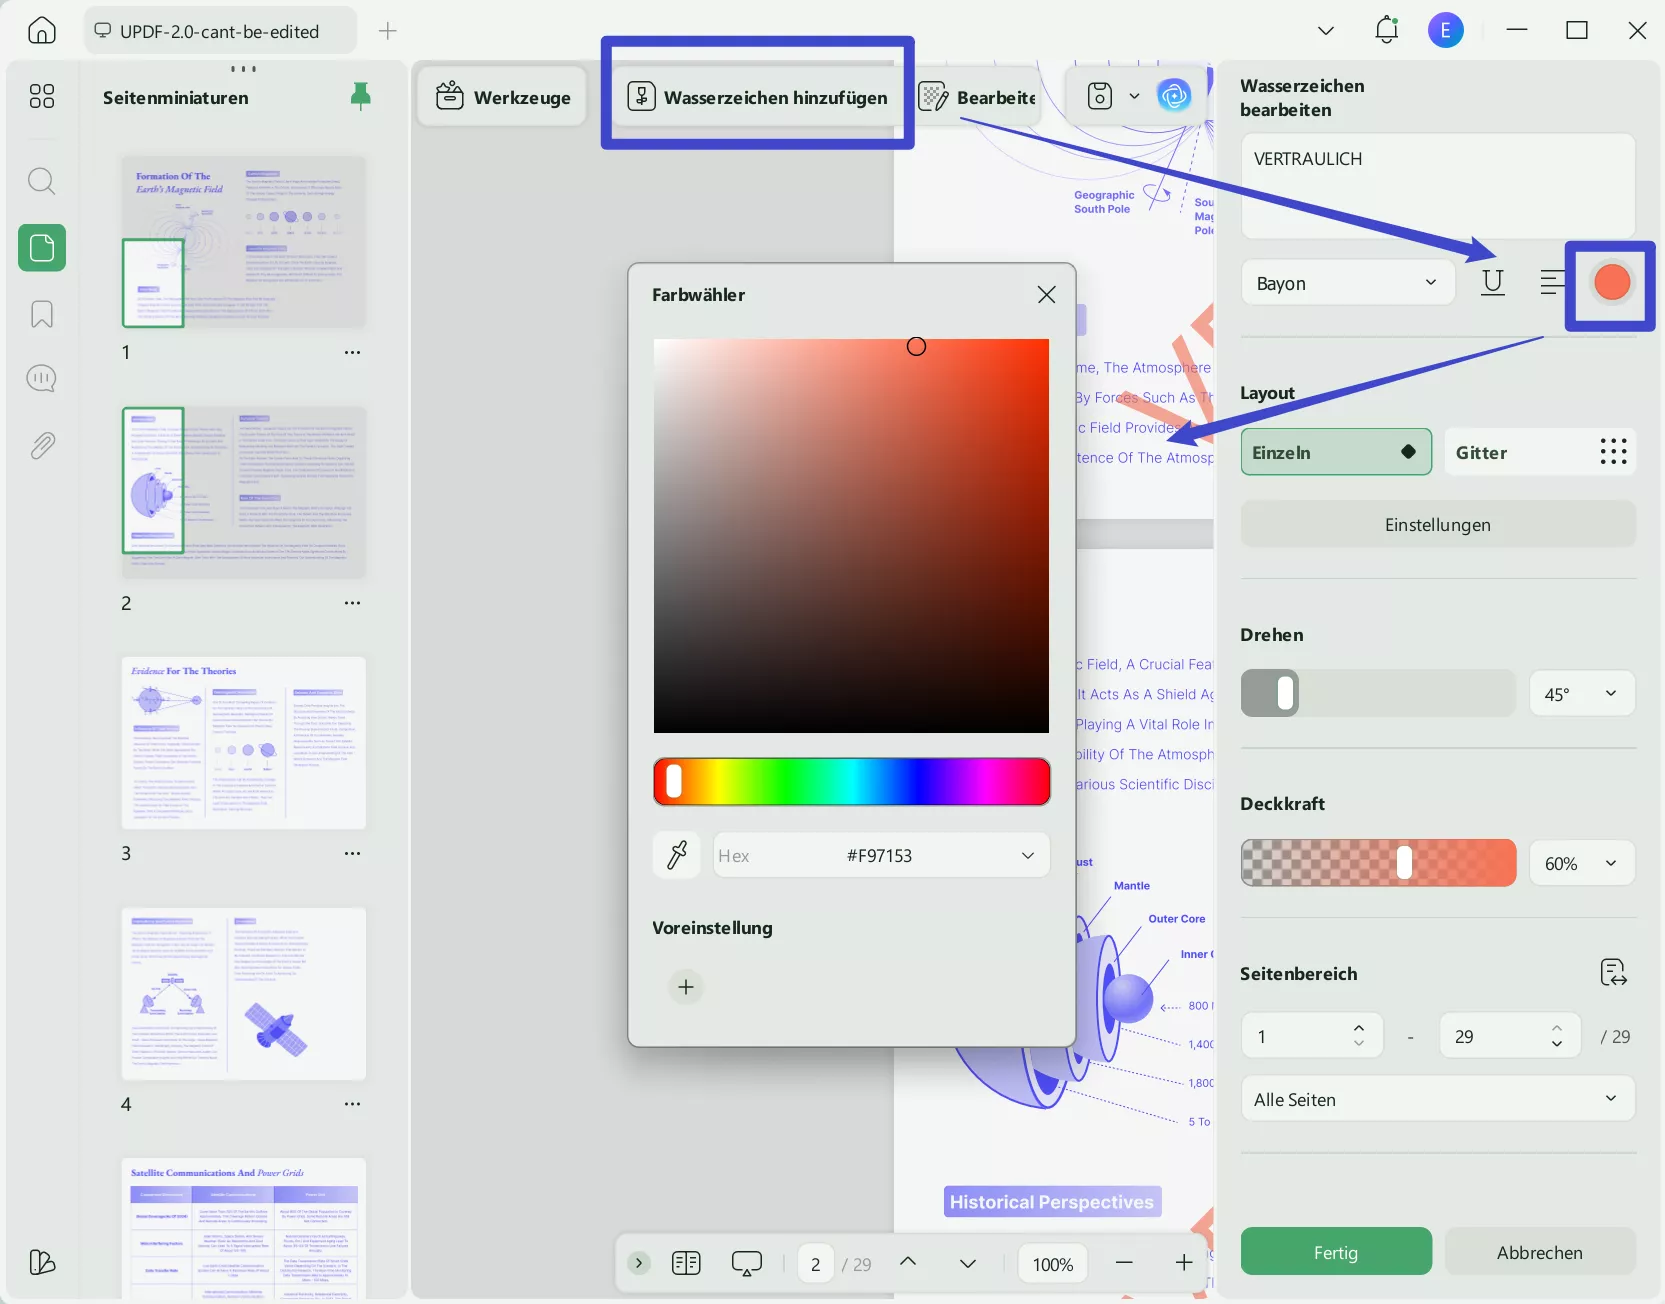Click the color saturation picker area
The width and height of the screenshot is (1665, 1304).
[851, 536]
